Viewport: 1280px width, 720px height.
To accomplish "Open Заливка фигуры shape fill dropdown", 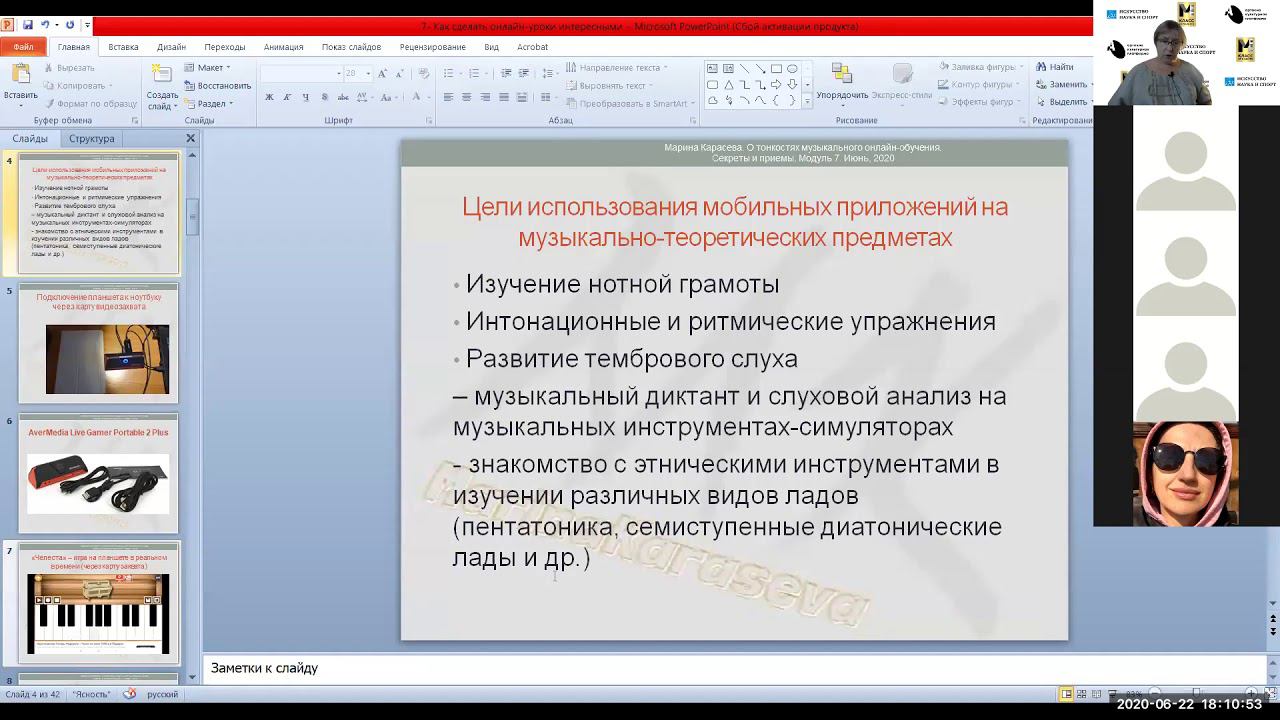I will [981, 67].
